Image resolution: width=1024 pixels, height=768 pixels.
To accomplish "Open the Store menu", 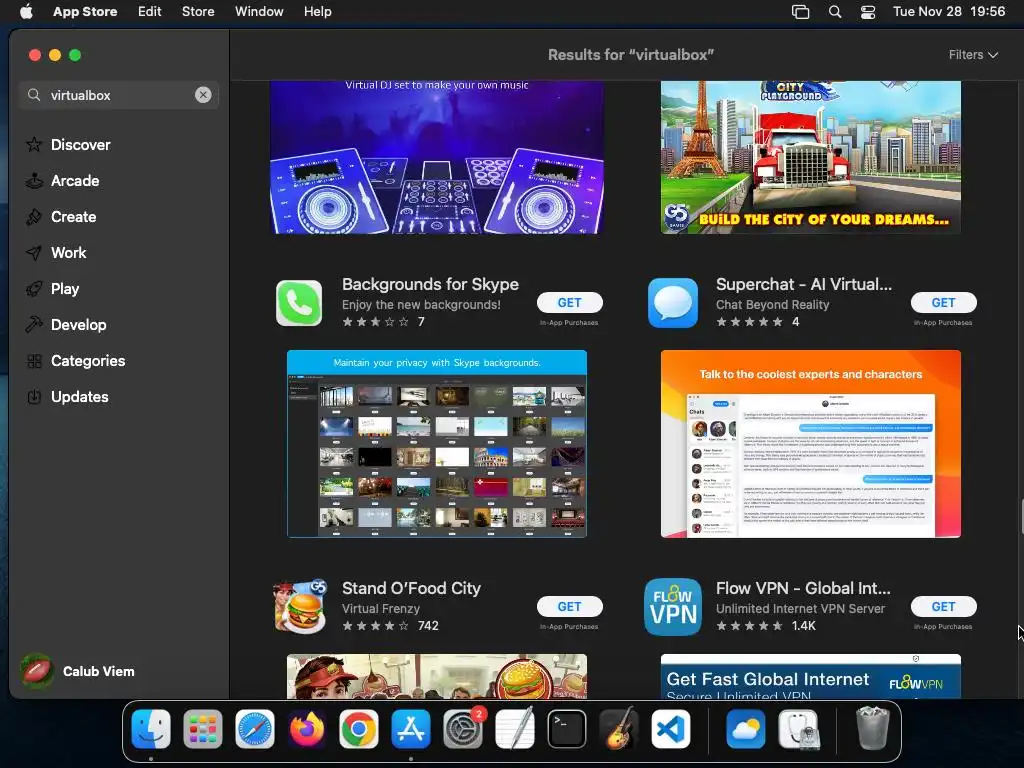I will pyautogui.click(x=198, y=12).
